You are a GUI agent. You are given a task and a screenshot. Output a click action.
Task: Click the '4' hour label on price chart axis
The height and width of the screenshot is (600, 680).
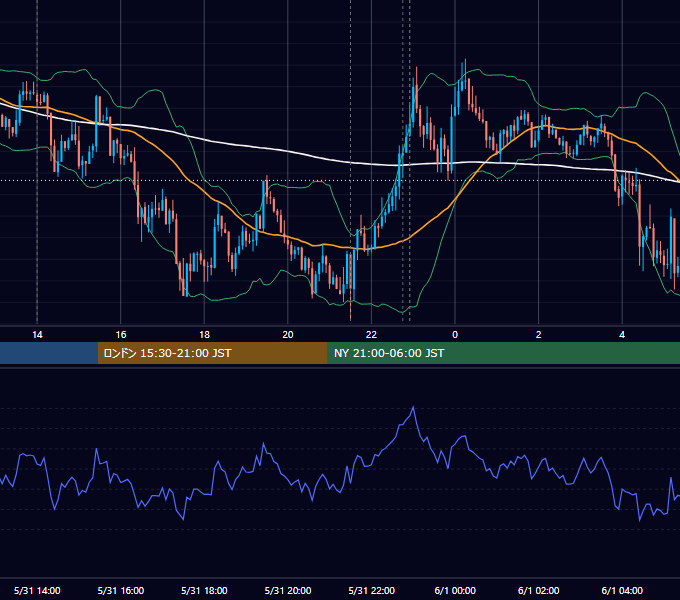(622, 335)
